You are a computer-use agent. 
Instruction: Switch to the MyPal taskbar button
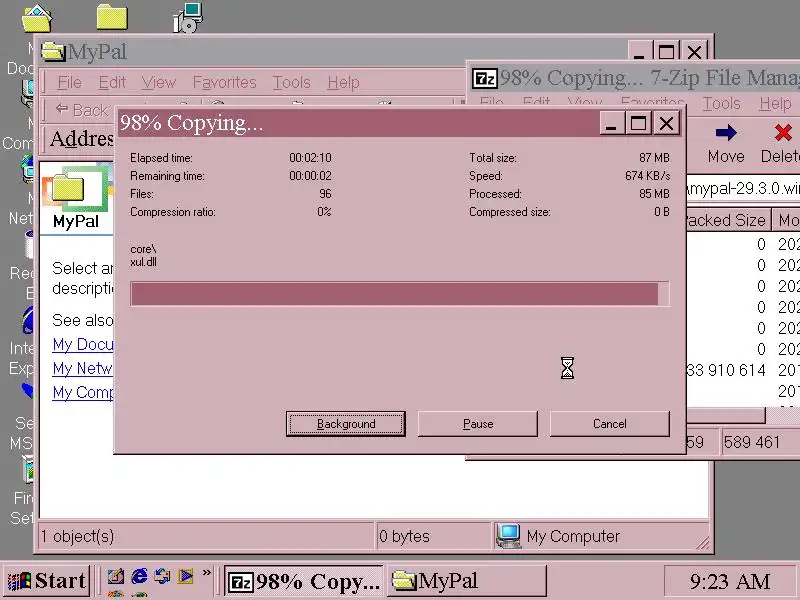466,581
